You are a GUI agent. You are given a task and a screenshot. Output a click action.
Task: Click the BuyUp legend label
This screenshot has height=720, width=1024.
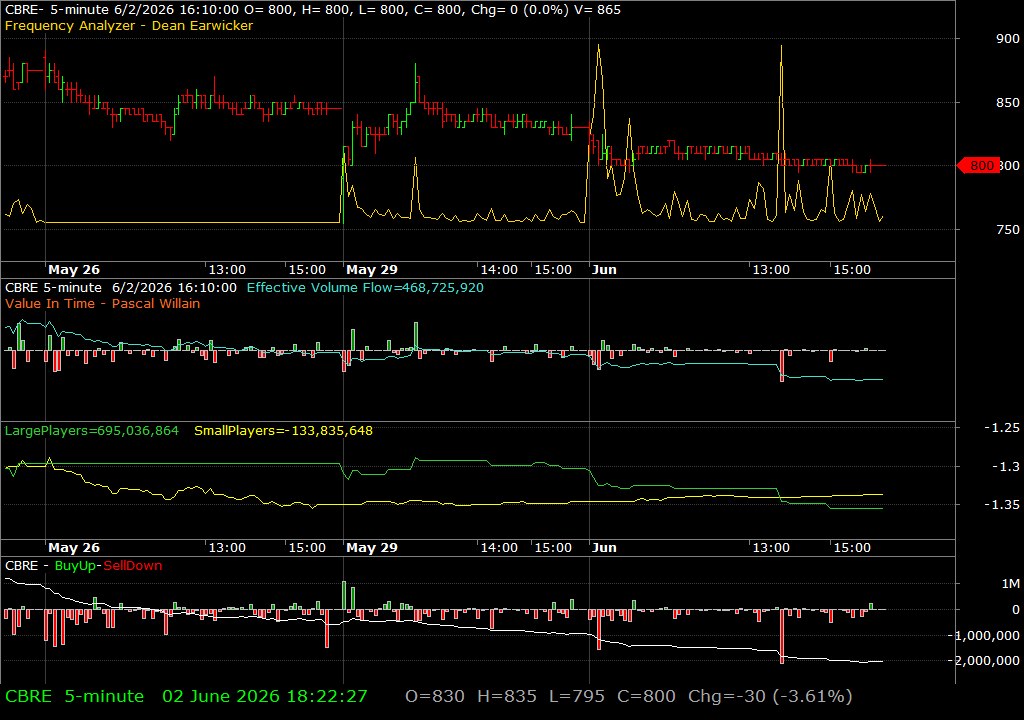point(75,565)
